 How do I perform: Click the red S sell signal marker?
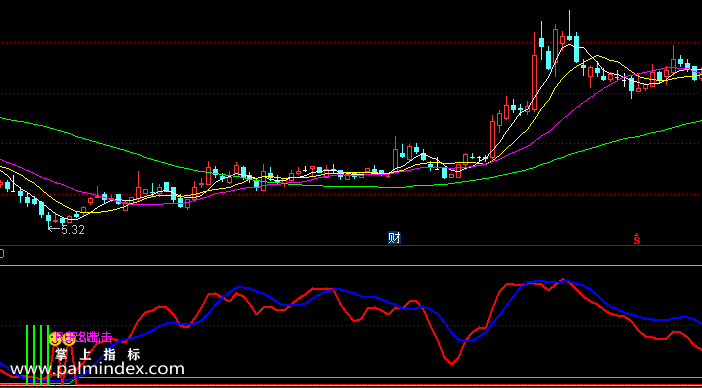637,239
